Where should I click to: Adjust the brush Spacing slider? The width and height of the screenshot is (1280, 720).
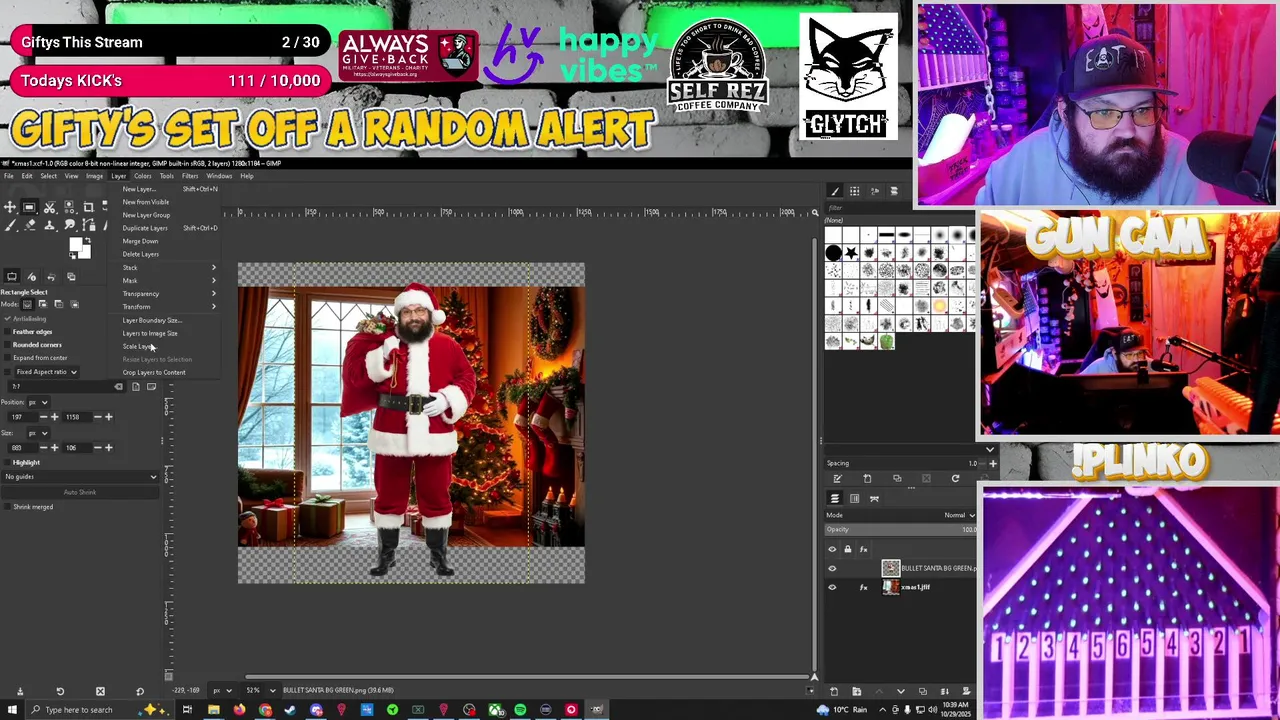900,463
